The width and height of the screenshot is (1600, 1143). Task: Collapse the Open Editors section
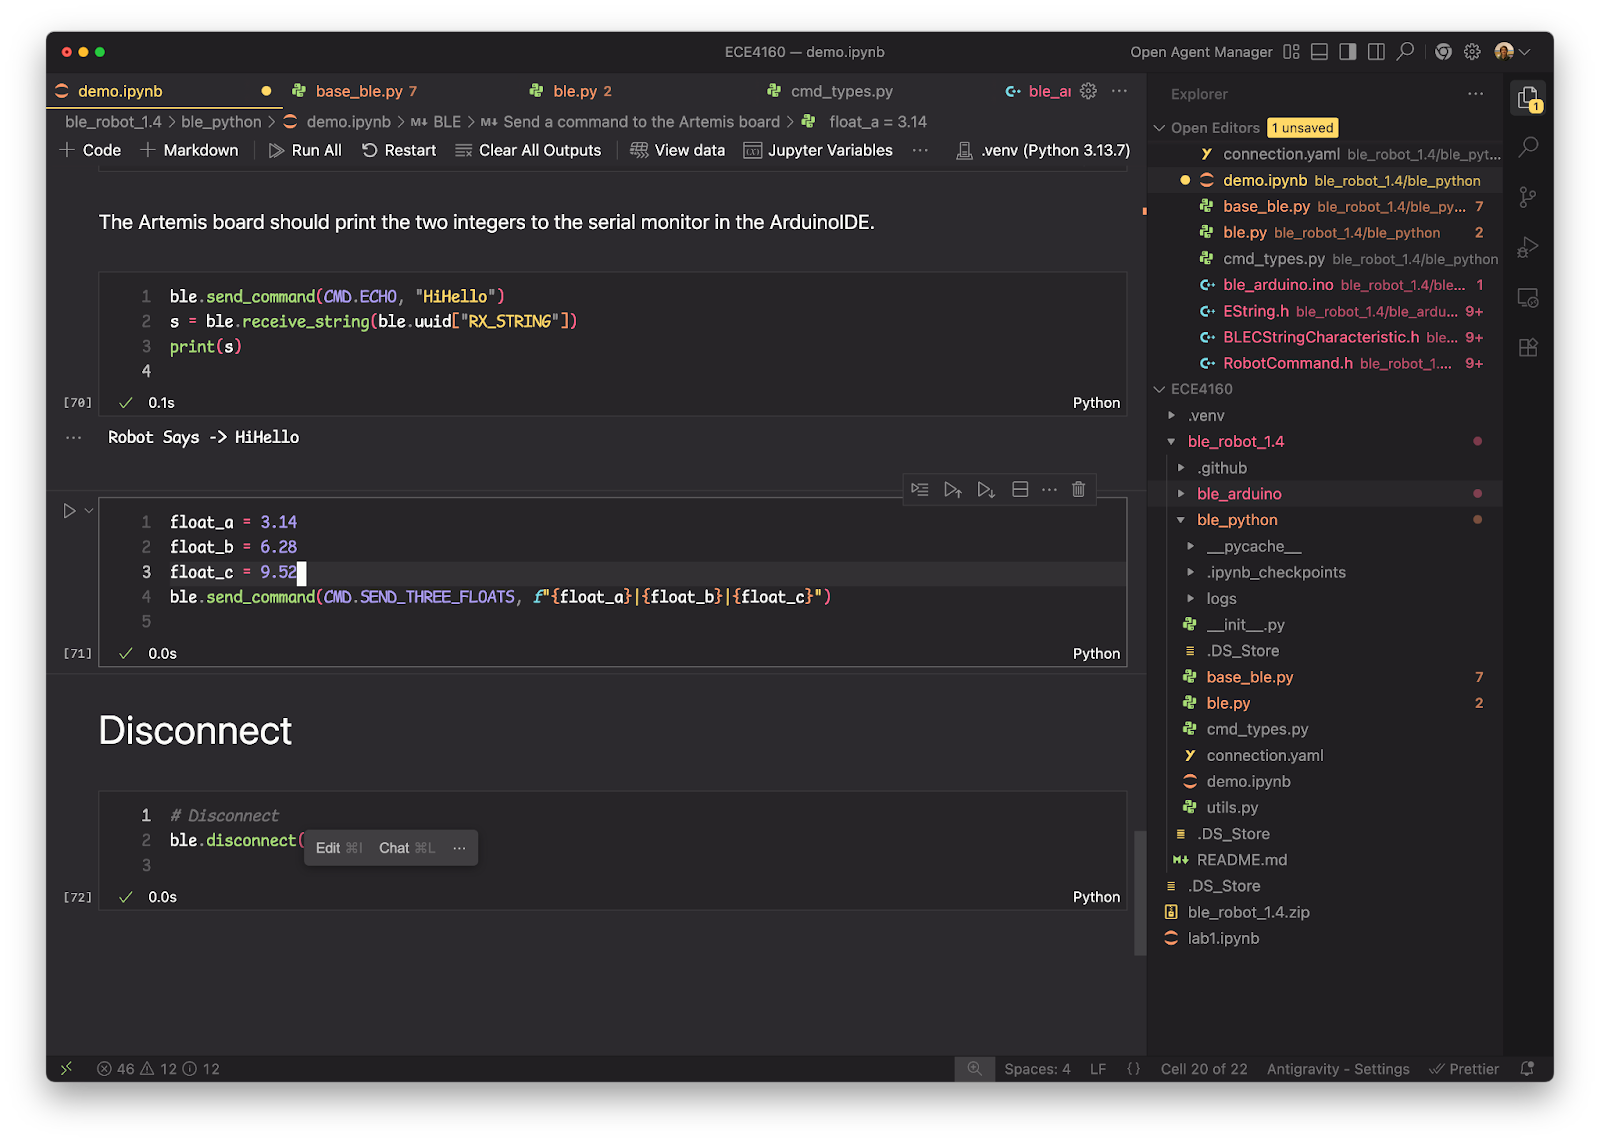click(x=1160, y=128)
